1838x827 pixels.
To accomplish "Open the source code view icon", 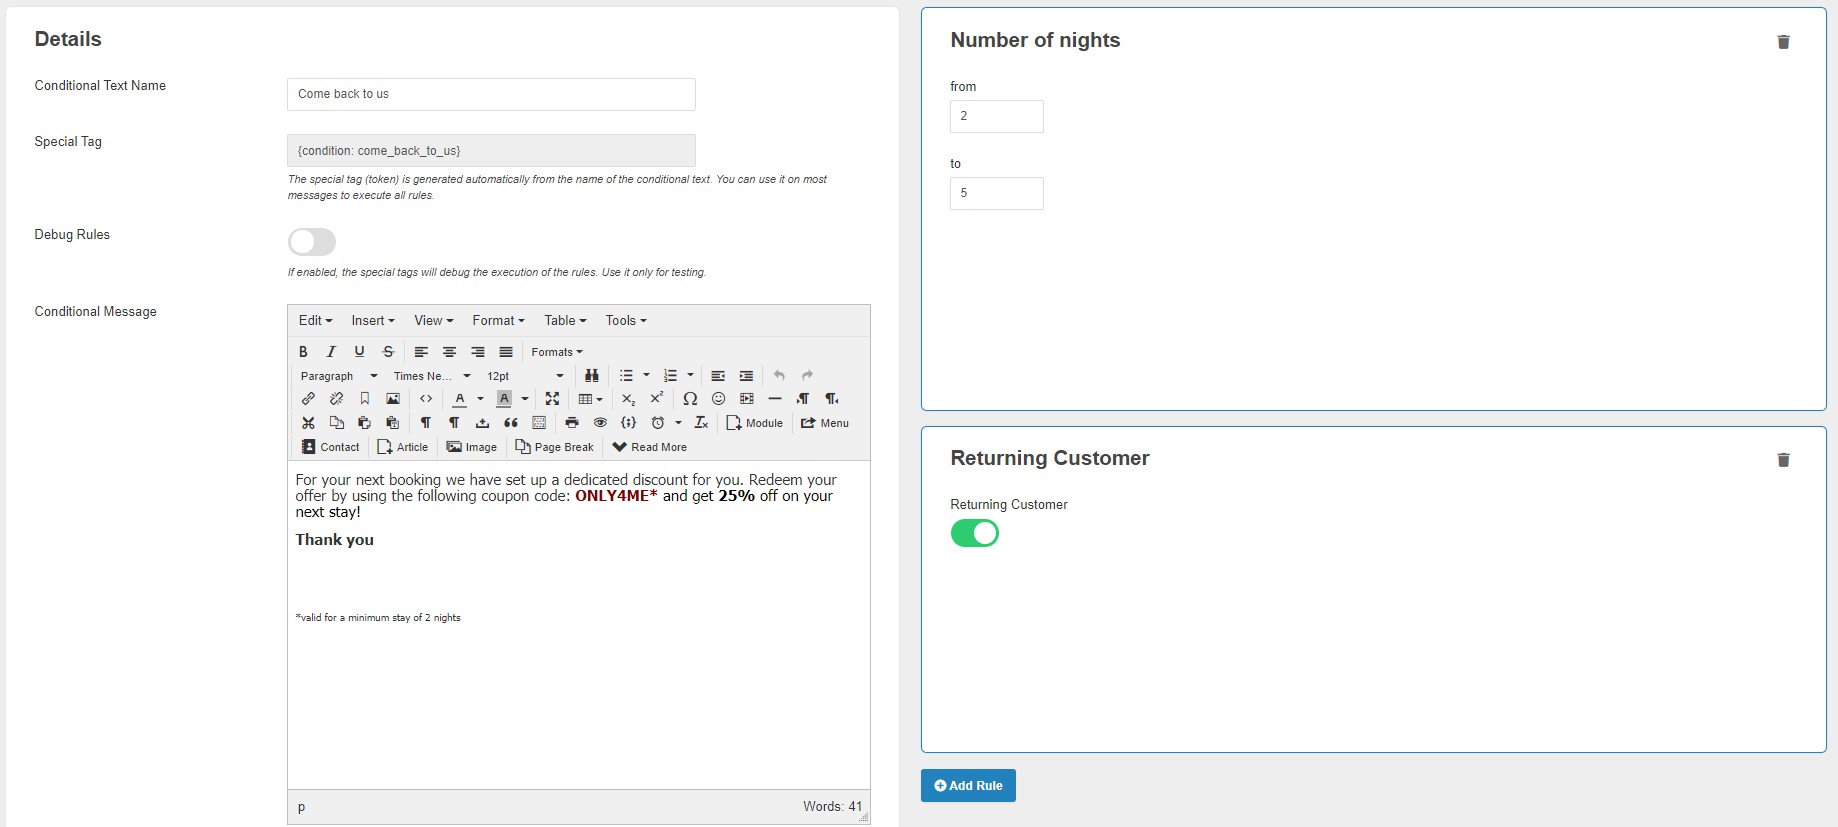I will (x=426, y=399).
